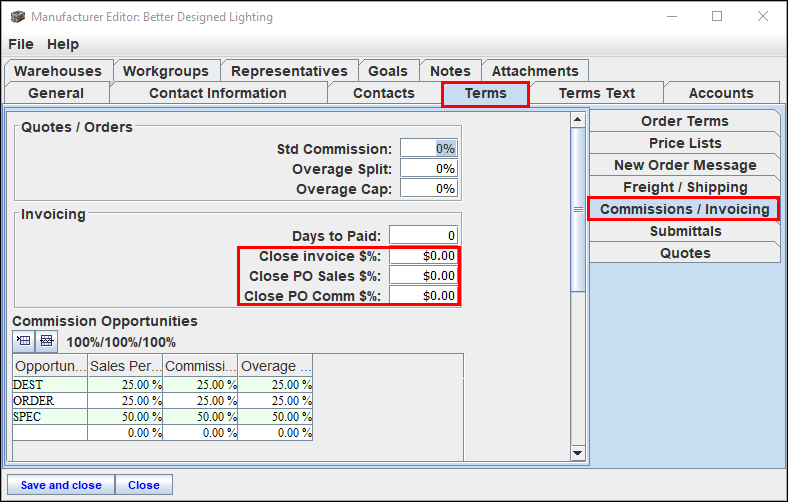
Task: Select the Quotes side tab
Action: point(684,253)
